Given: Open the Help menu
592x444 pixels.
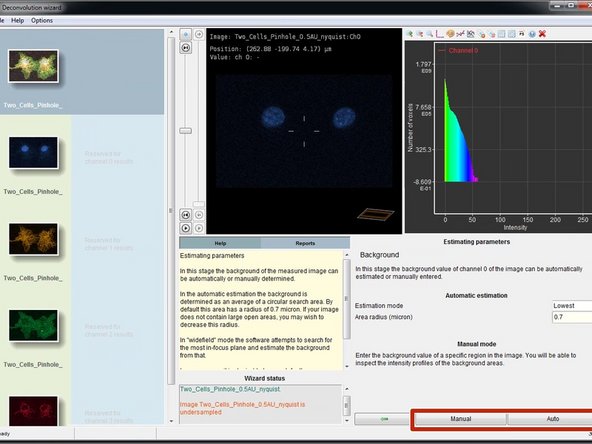Looking at the screenshot, I should pyautogui.click(x=17, y=20).
